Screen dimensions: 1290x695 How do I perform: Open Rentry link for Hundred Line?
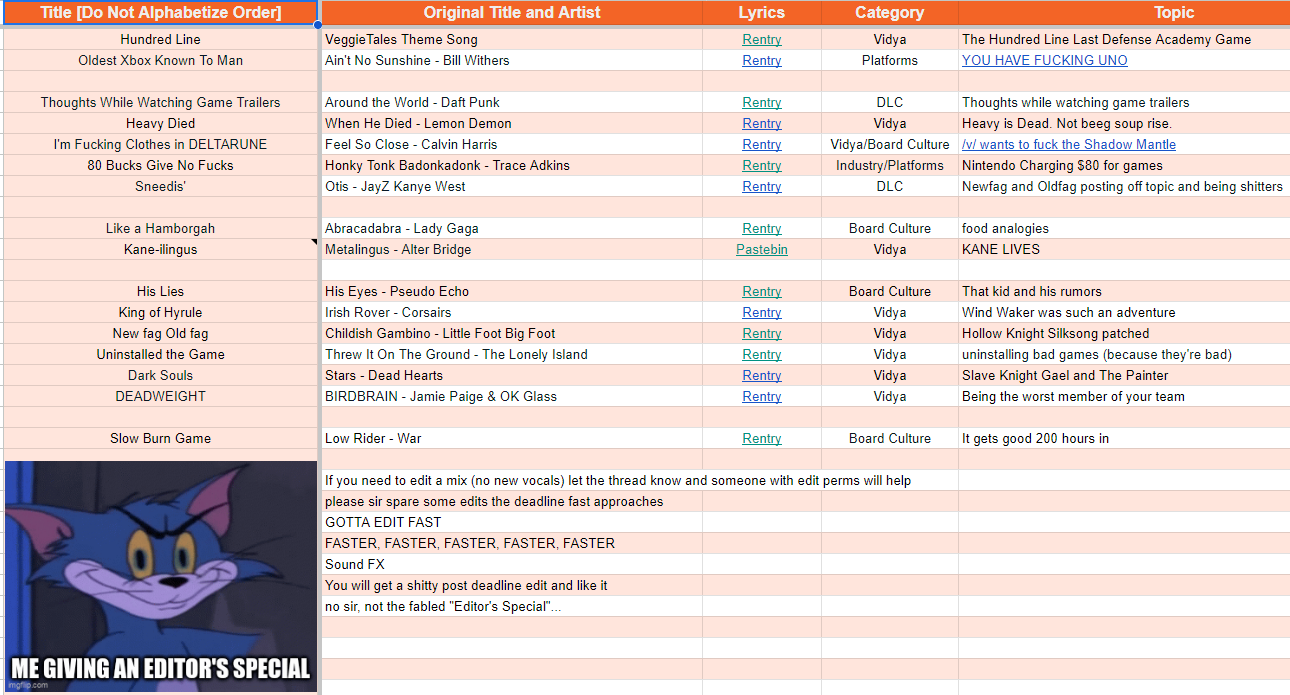(x=761, y=40)
